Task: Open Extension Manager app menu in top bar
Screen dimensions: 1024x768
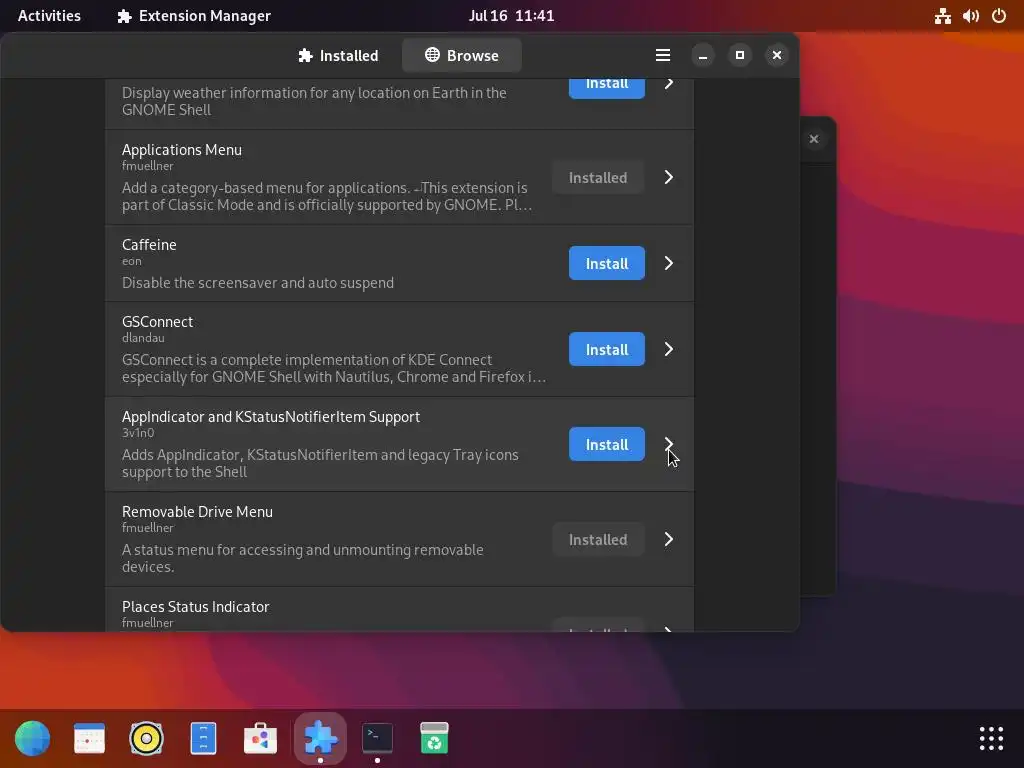Action: click(194, 16)
